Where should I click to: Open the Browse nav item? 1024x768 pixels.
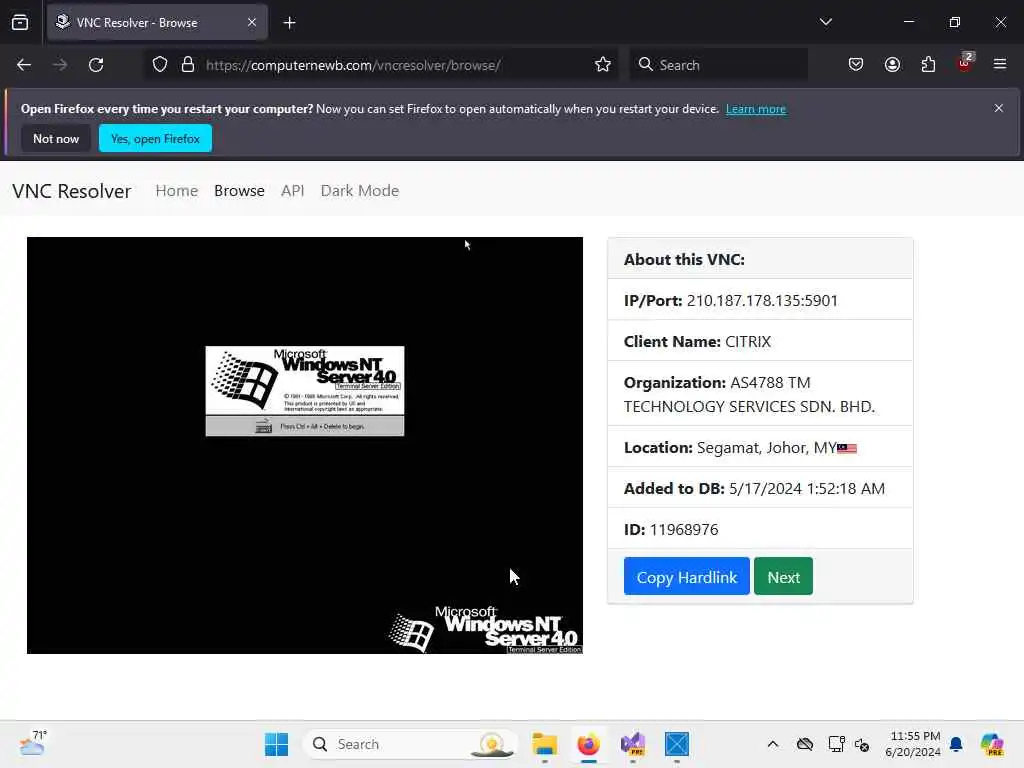(x=239, y=191)
